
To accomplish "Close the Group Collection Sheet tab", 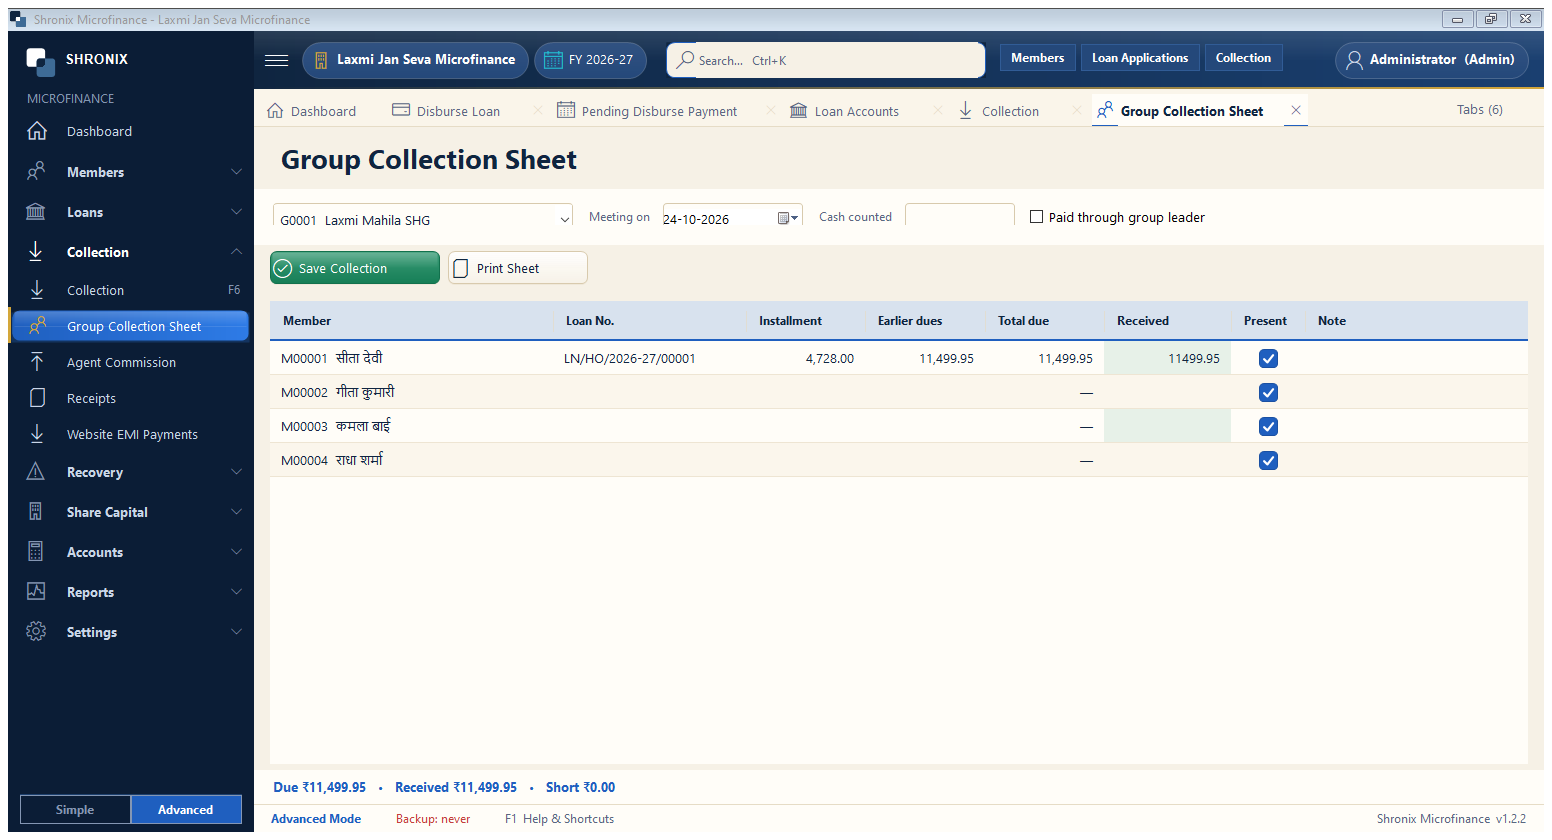I will tap(1296, 110).
